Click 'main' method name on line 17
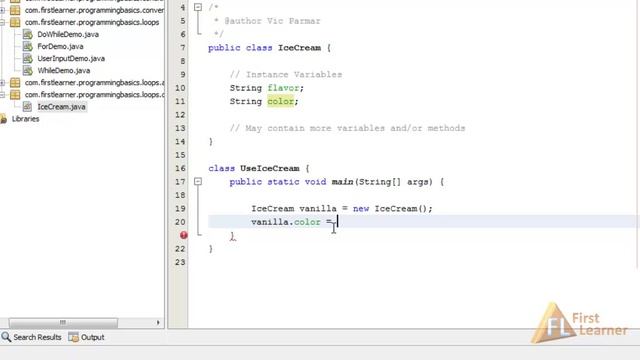The image size is (640, 360). click(x=342, y=182)
